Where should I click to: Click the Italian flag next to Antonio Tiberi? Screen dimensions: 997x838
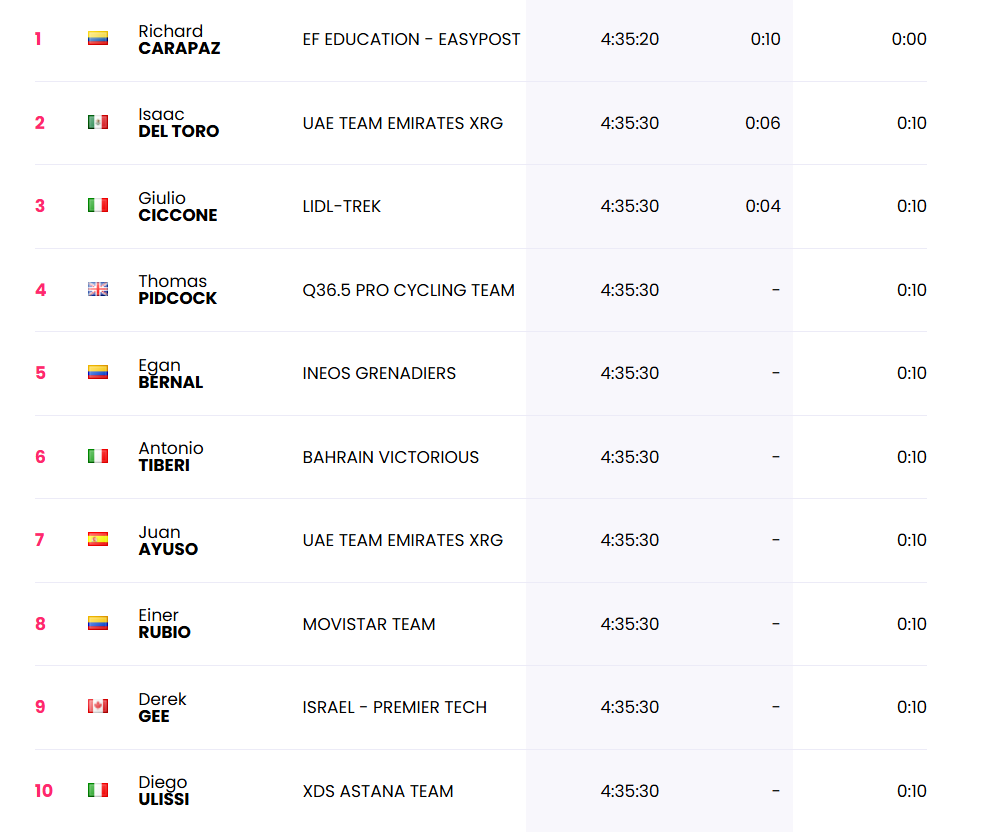[x=98, y=456]
